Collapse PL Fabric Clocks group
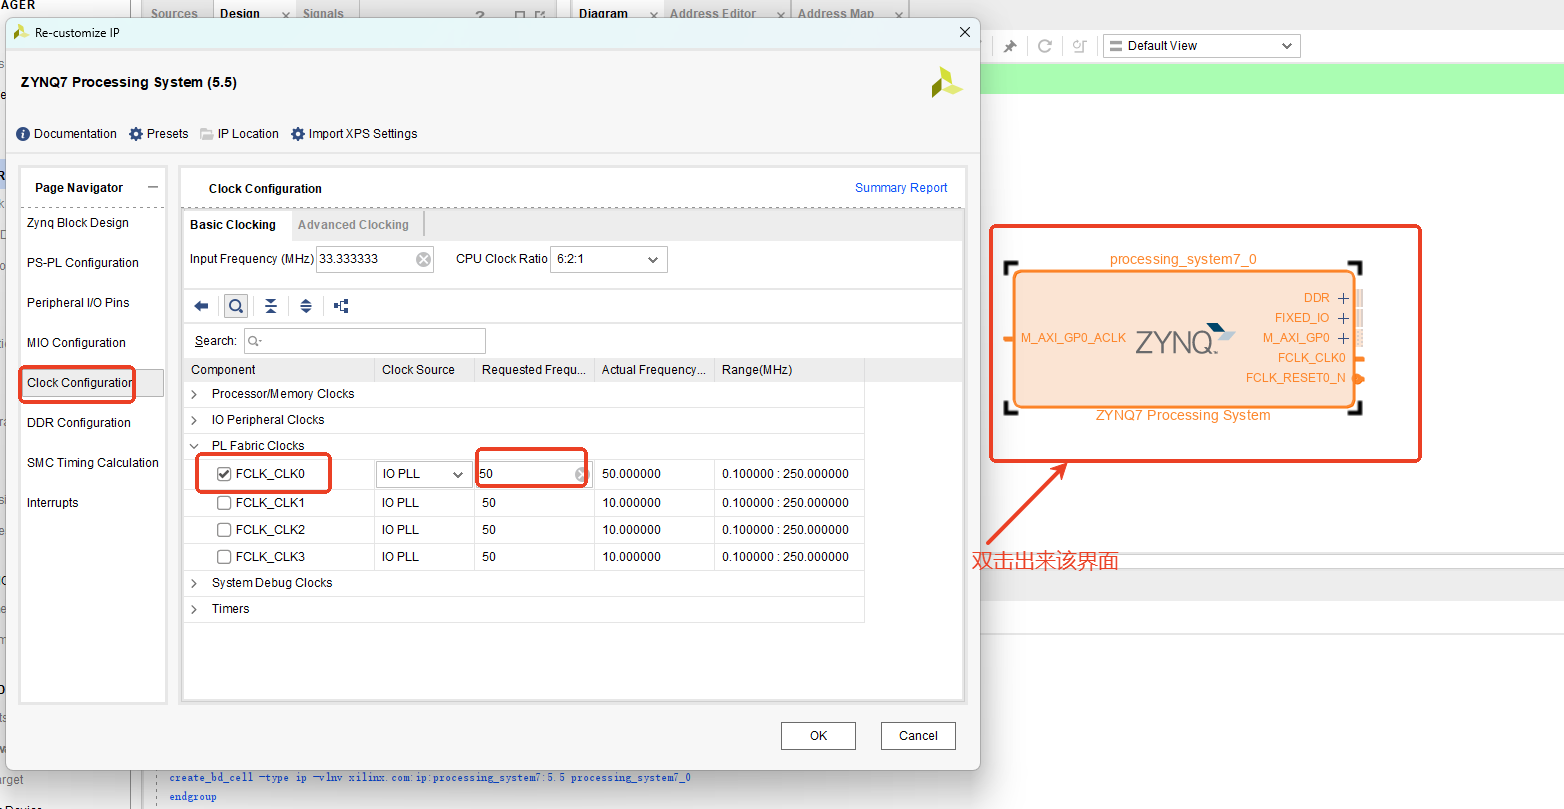1564x809 pixels. pos(194,446)
